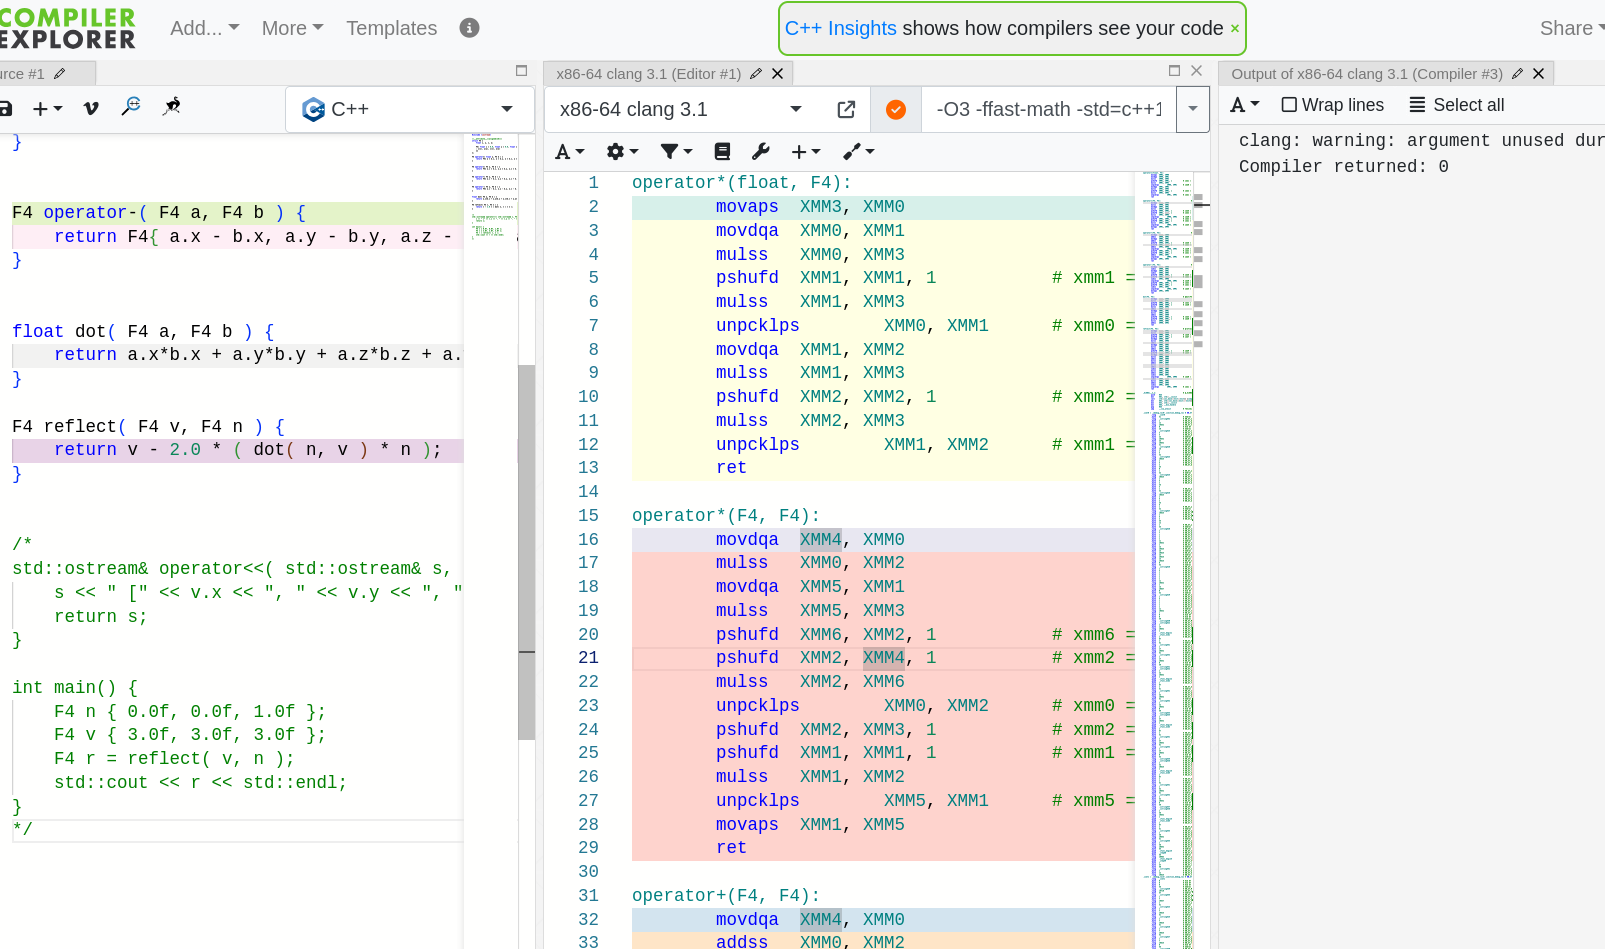Open the compiler picker popout icon
Screen dimensions: 1605x949
[846, 110]
